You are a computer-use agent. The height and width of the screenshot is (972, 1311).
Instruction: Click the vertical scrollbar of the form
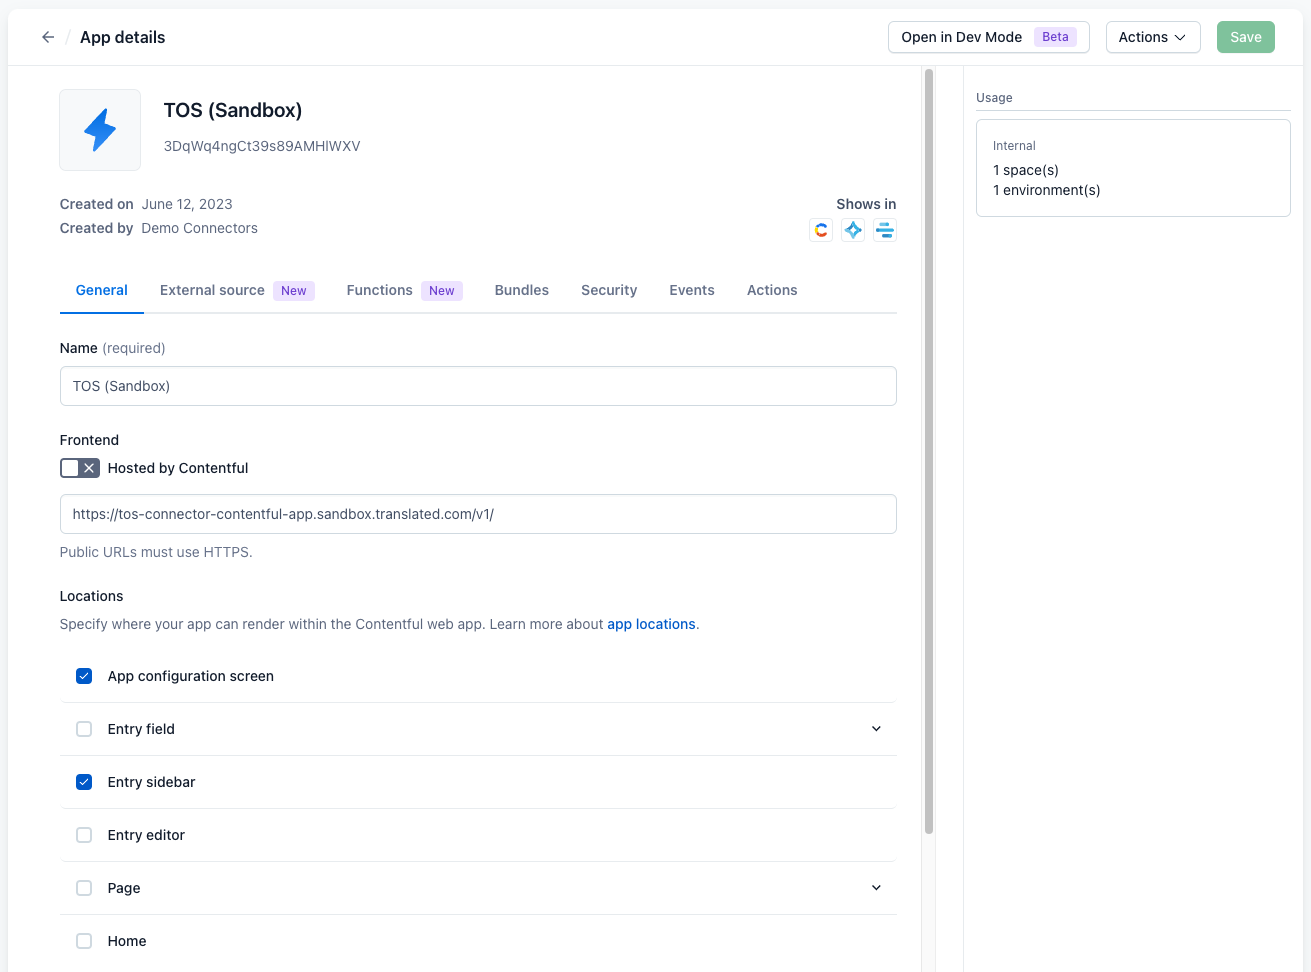pyautogui.click(x=929, y=450)
